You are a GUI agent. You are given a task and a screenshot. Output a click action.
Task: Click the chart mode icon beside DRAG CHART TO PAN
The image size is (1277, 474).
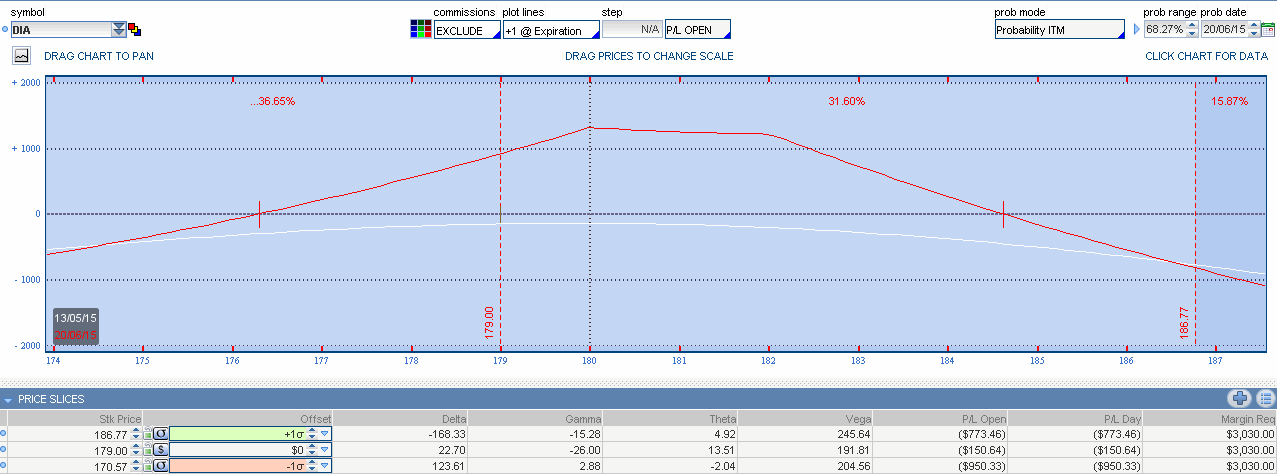pos(22,56)
